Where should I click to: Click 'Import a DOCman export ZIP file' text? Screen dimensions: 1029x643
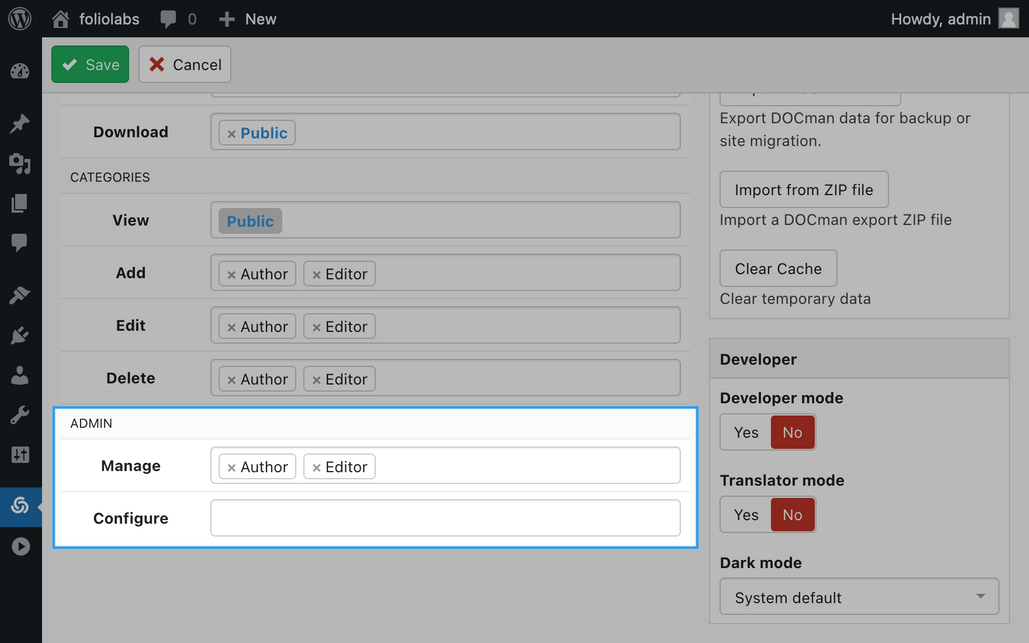coord(835,220)
